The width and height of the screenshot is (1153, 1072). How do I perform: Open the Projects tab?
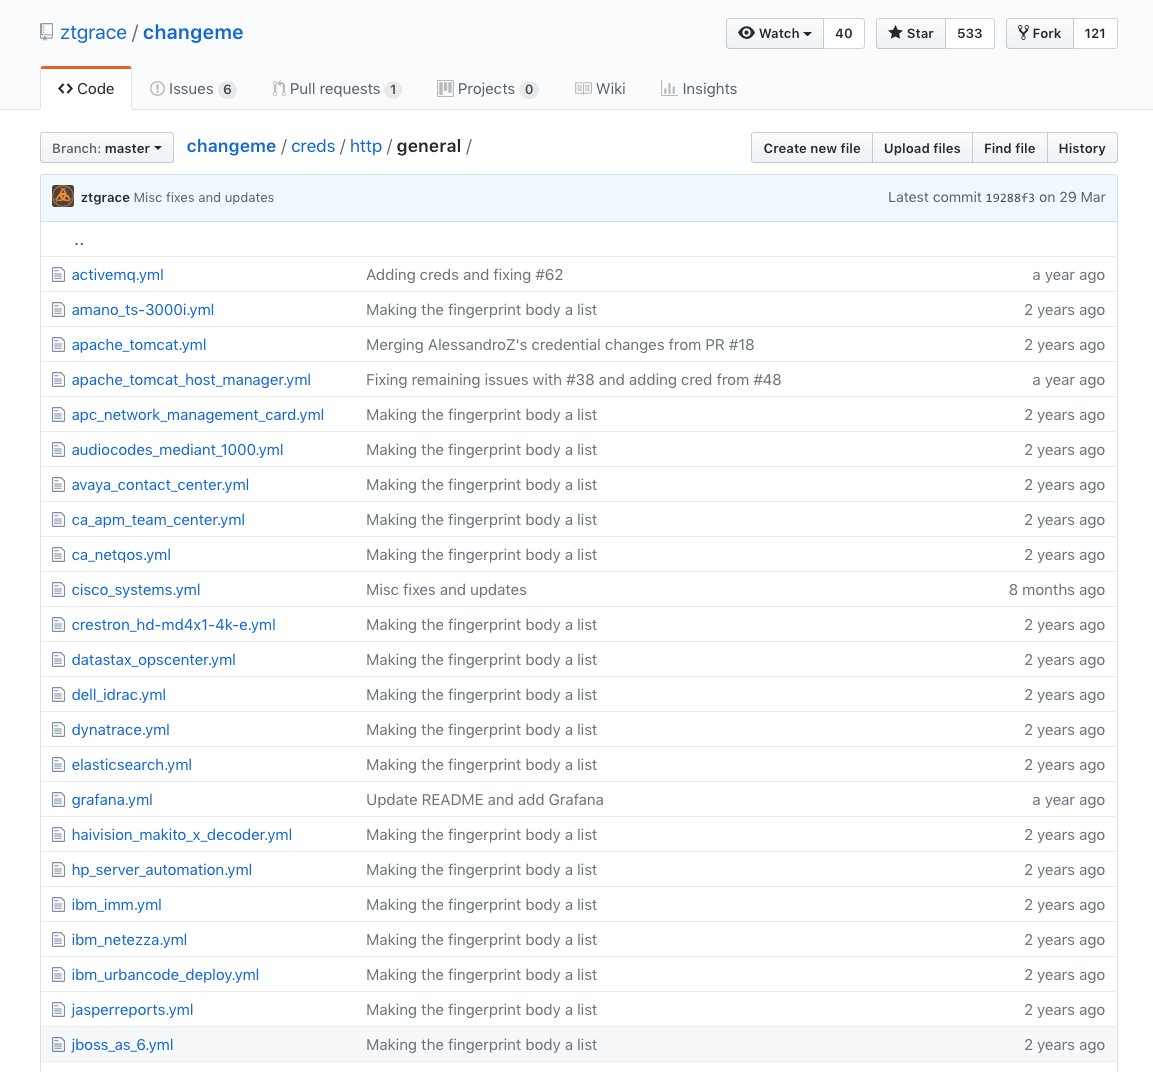[488, 89]
